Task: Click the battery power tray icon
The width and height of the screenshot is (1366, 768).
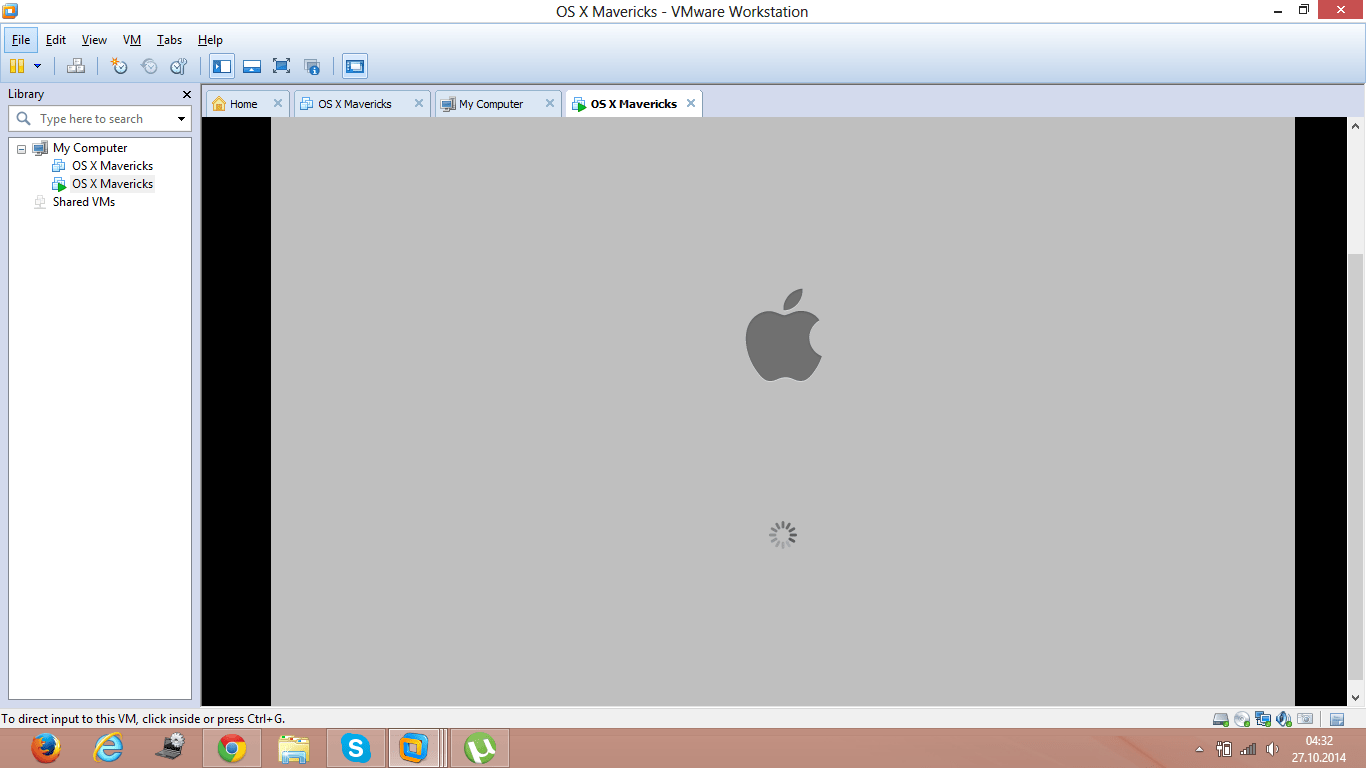Action: [x=1224, y=749]
